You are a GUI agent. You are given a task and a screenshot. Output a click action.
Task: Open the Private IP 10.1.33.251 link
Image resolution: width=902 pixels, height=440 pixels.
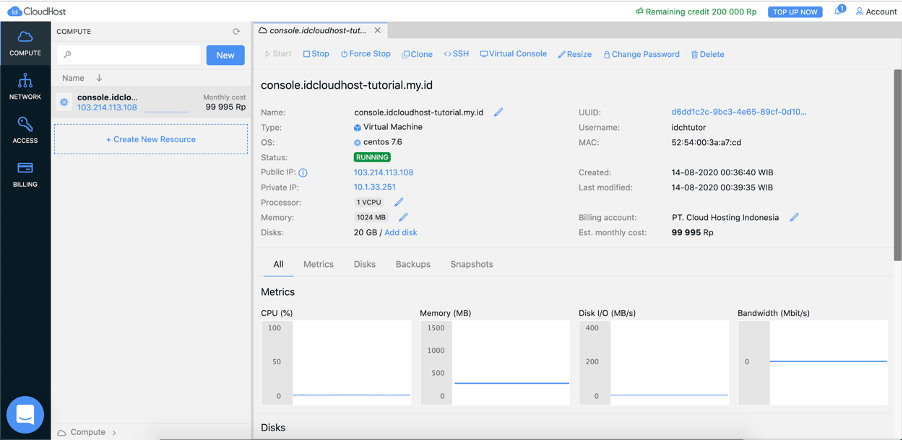tap(374, 188)
